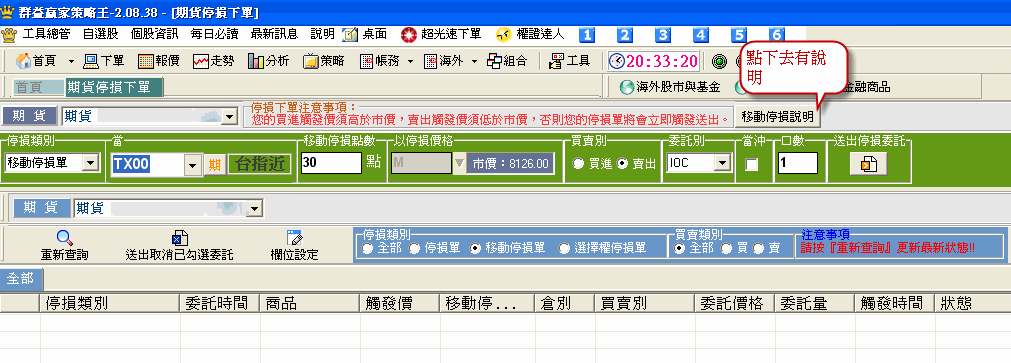The height and width of the screenshot is (363, 1011).
Task: Click the 重新查詢 magnifier icon
Action: (x=64, y=238)
